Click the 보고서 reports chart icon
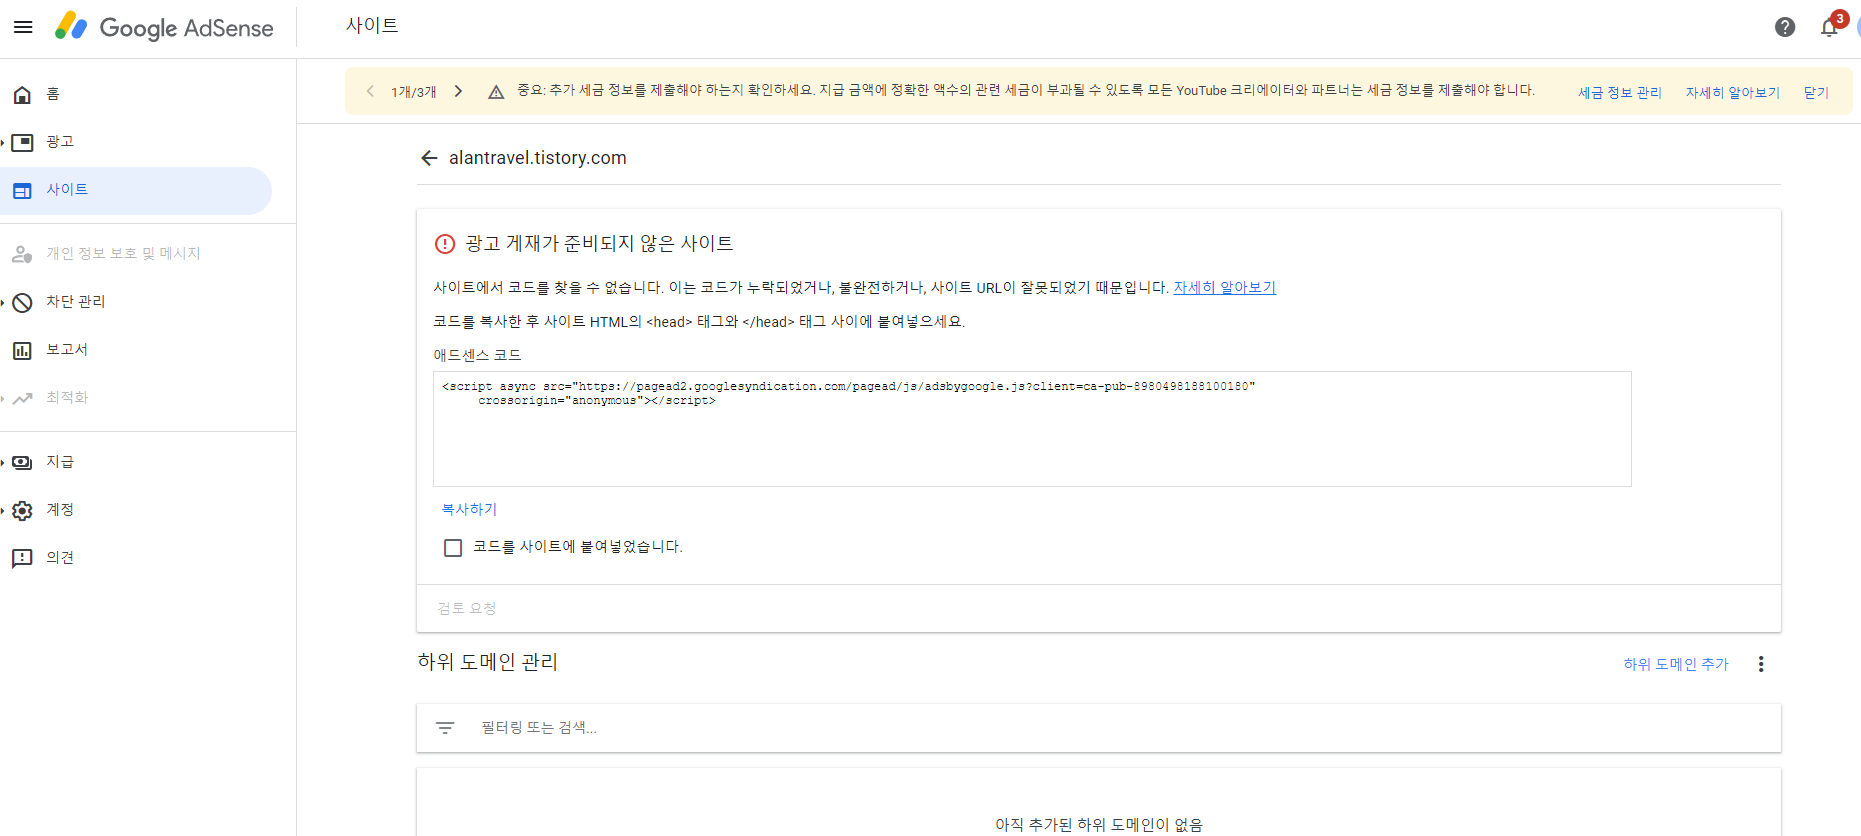 pos(22,351)
